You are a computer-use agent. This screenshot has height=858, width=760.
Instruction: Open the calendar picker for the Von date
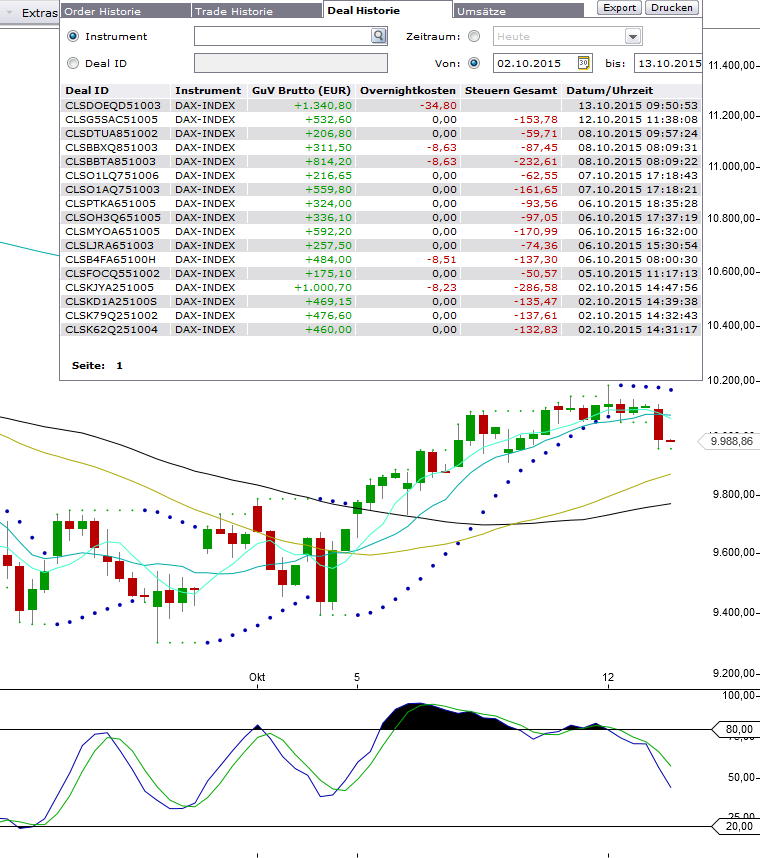(584, 64)
